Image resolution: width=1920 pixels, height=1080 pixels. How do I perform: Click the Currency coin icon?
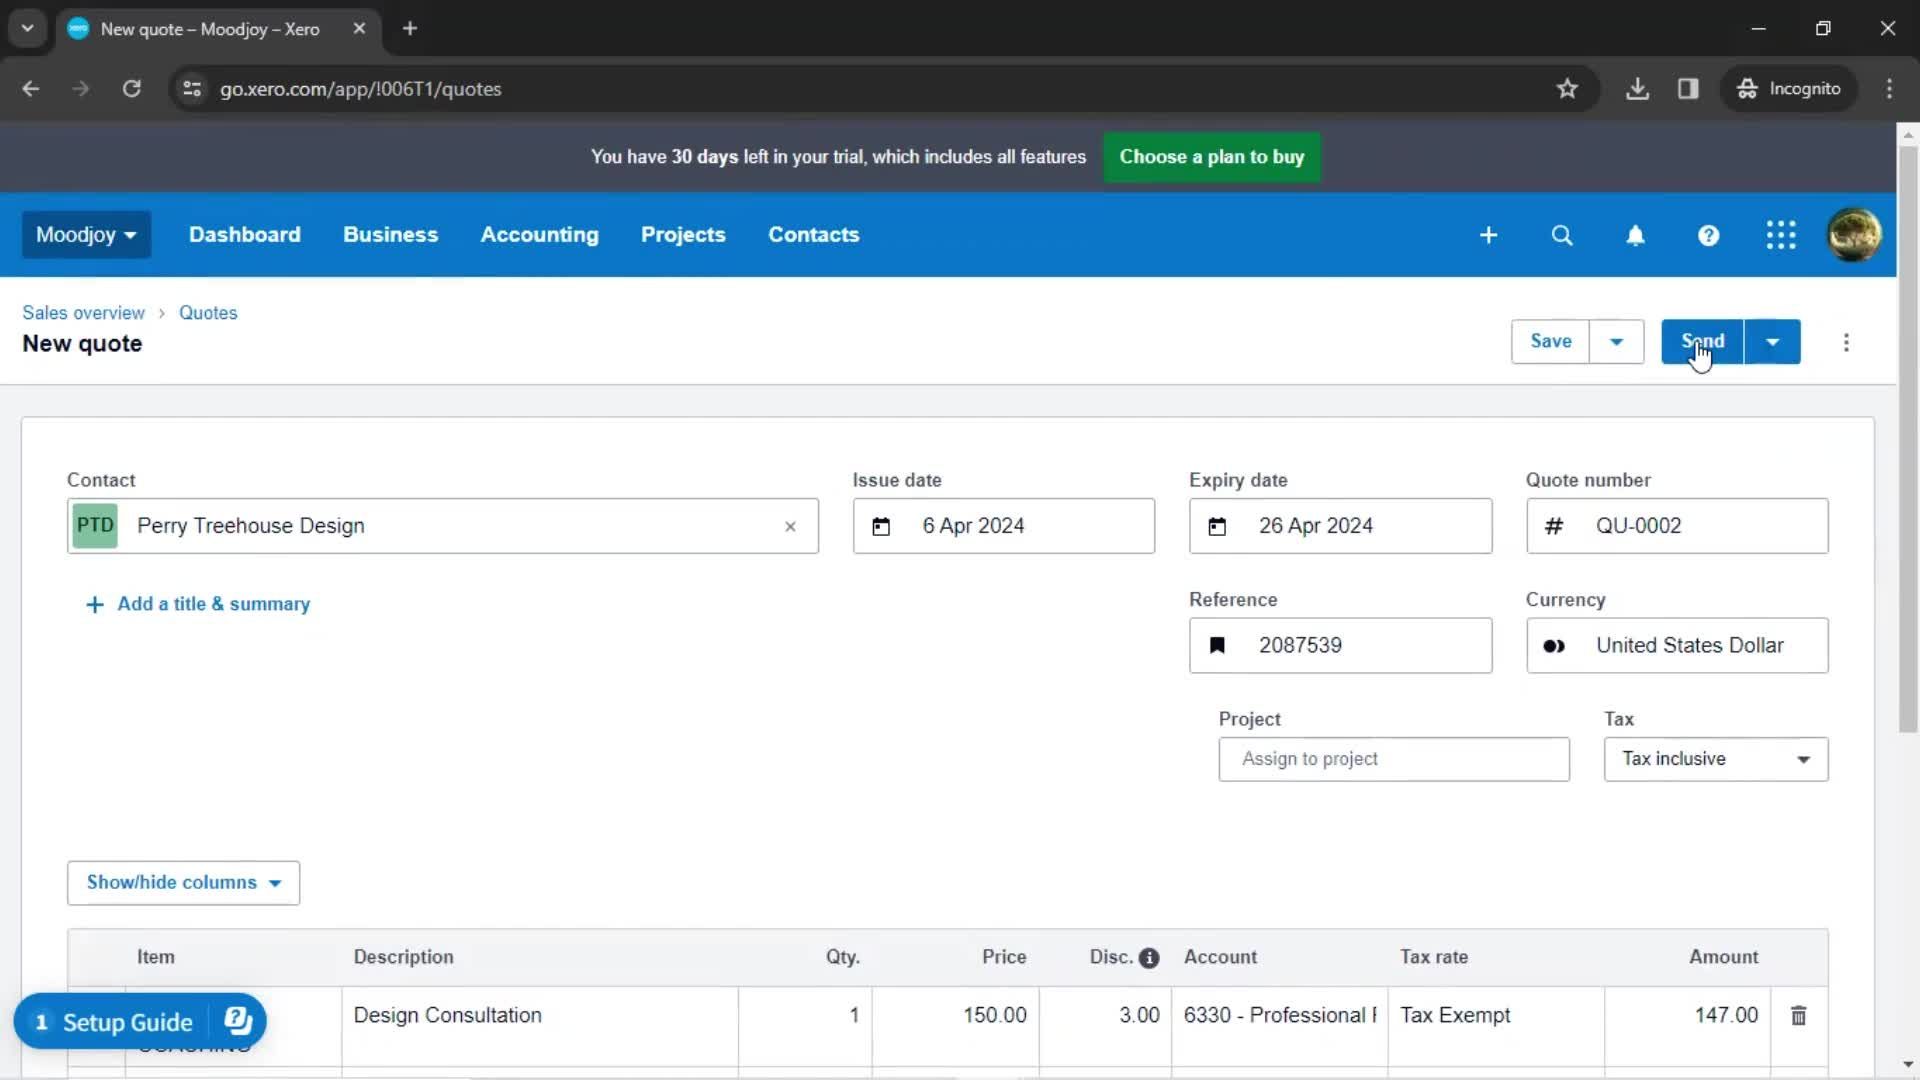[1554, 646]
